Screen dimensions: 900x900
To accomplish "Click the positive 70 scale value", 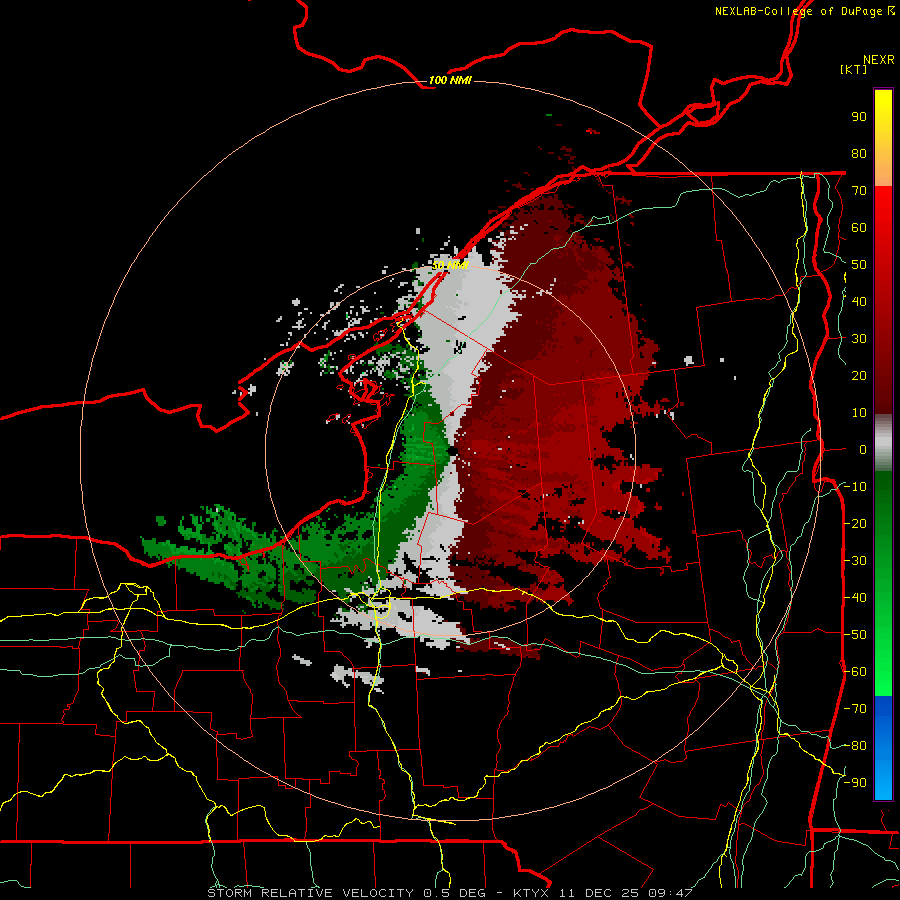I will coord(859,191).
